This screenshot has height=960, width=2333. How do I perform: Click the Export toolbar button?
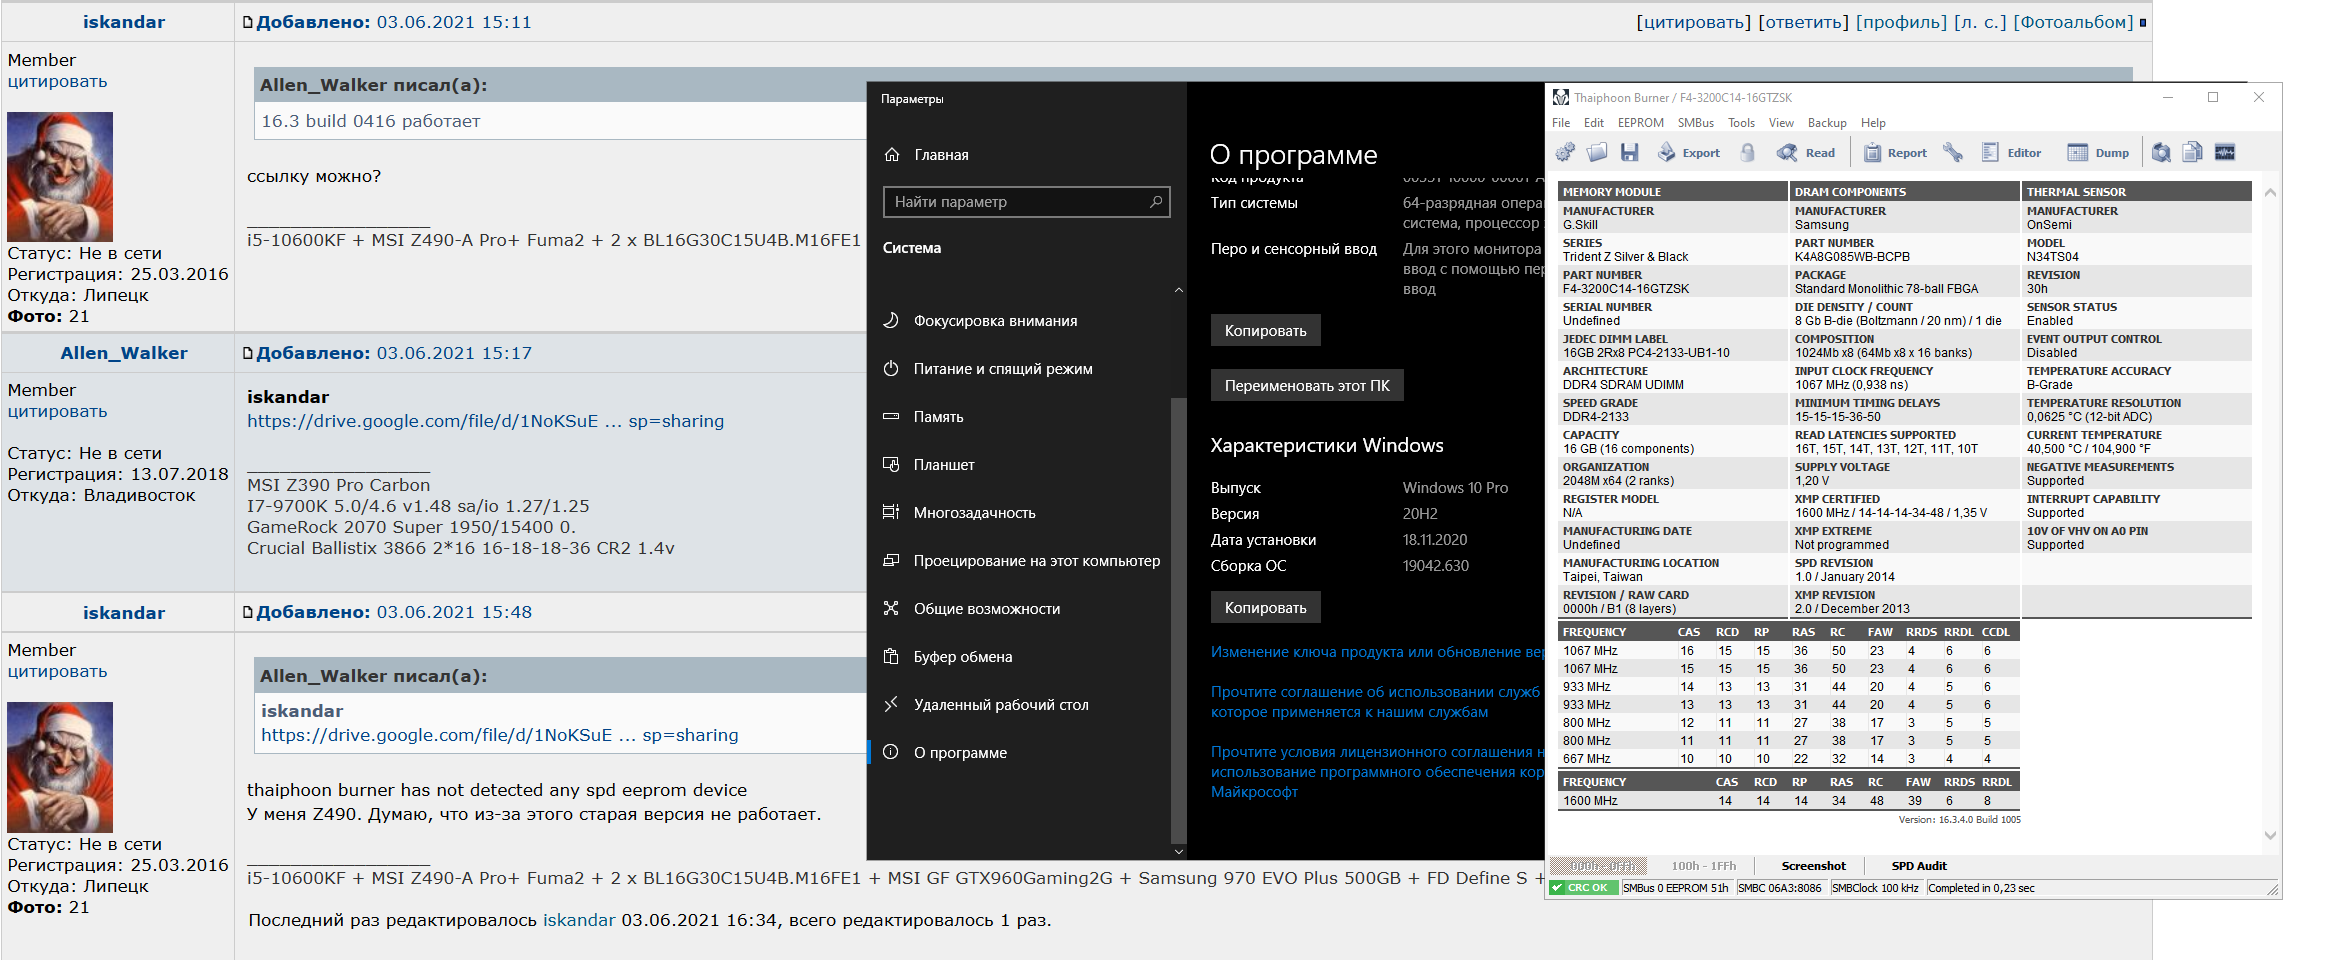click(1689, 152)
